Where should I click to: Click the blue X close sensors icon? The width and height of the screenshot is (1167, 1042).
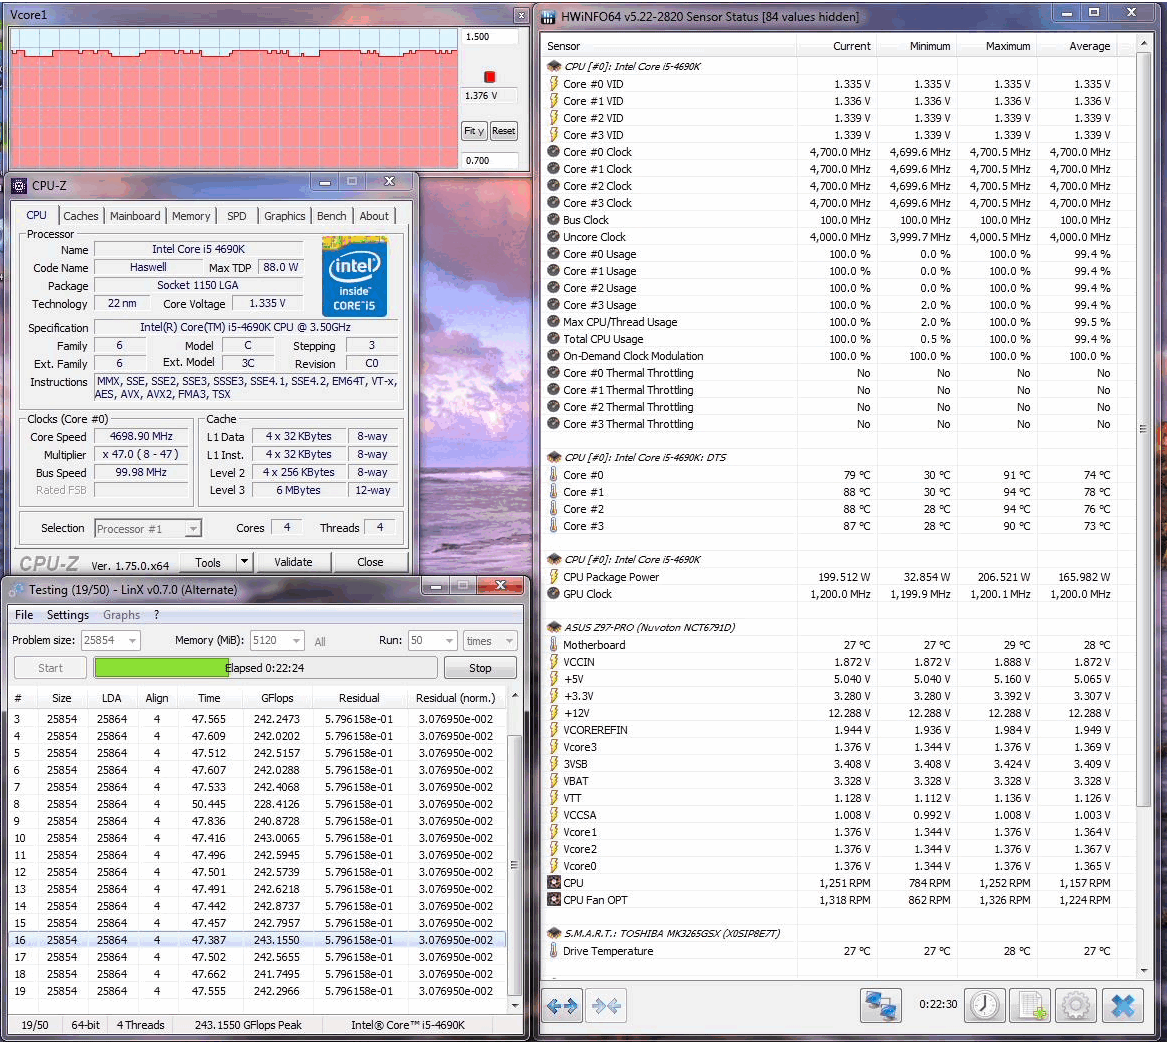coord(1122,1006)
